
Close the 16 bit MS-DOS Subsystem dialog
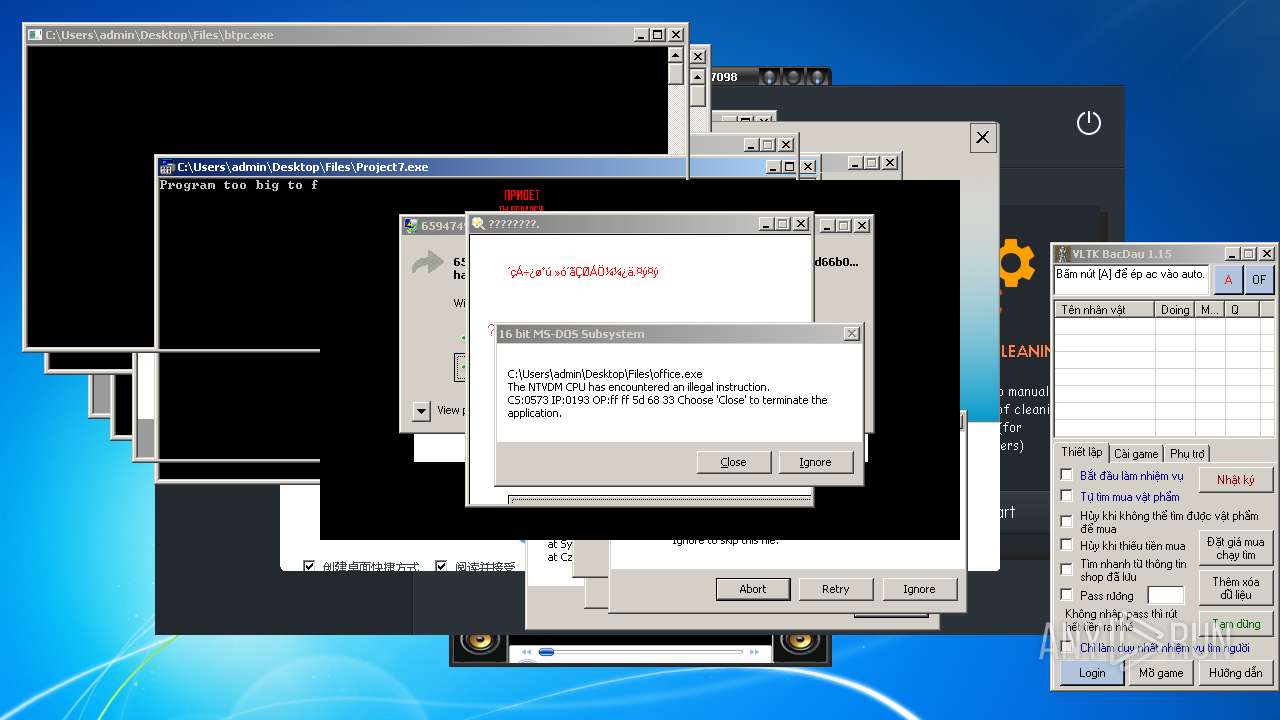(851, 334)
